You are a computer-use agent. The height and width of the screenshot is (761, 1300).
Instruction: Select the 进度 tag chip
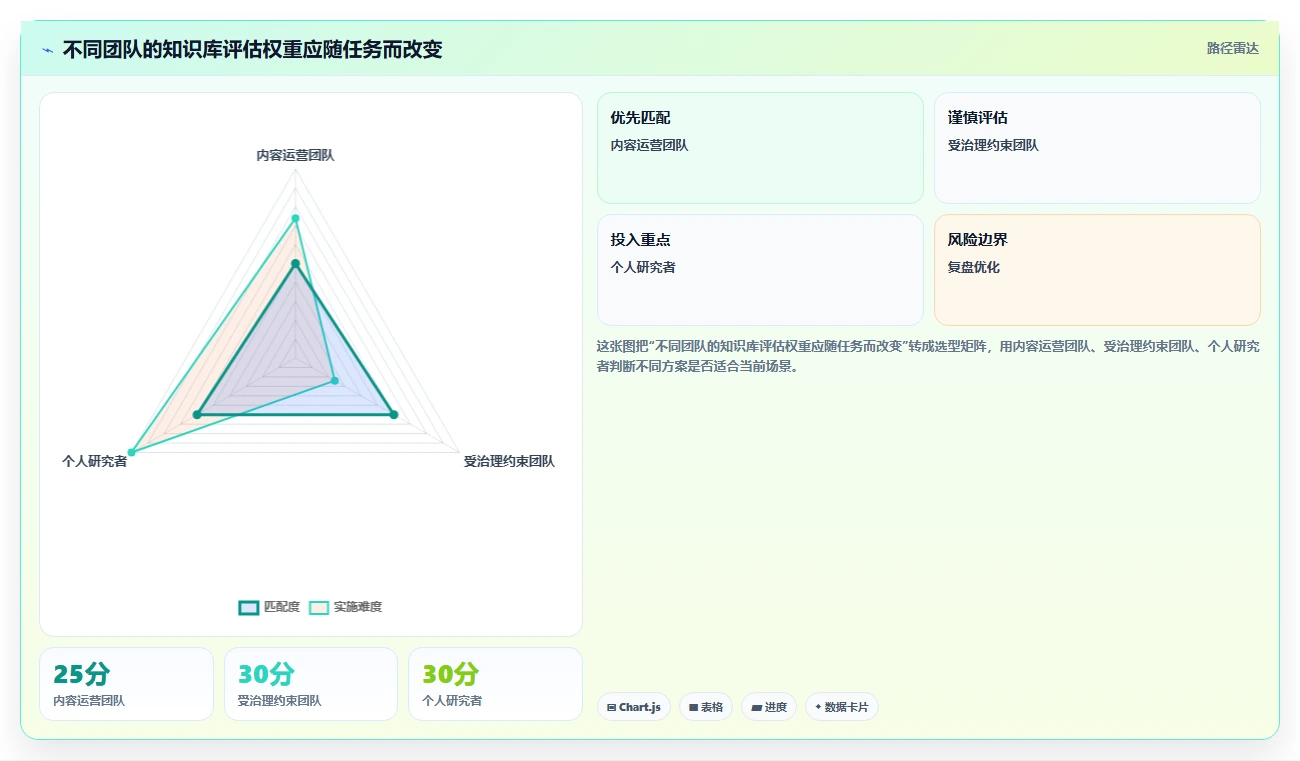pyautogui.click(x=769, y=707)
